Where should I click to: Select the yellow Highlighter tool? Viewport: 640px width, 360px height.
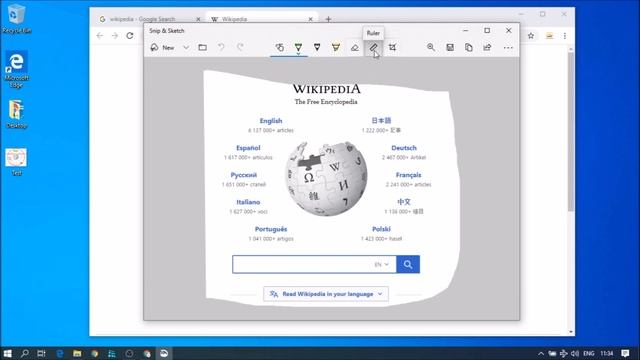pos(336,47)
